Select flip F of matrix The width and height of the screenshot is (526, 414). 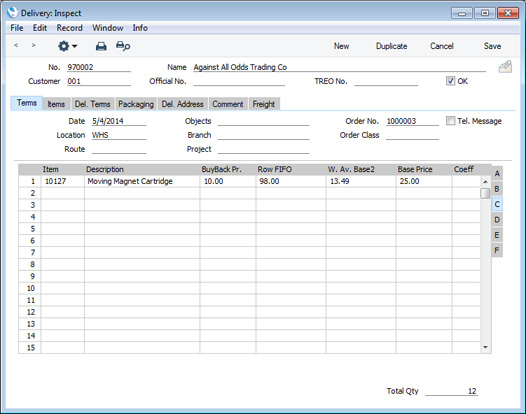[x=497, y=250]
